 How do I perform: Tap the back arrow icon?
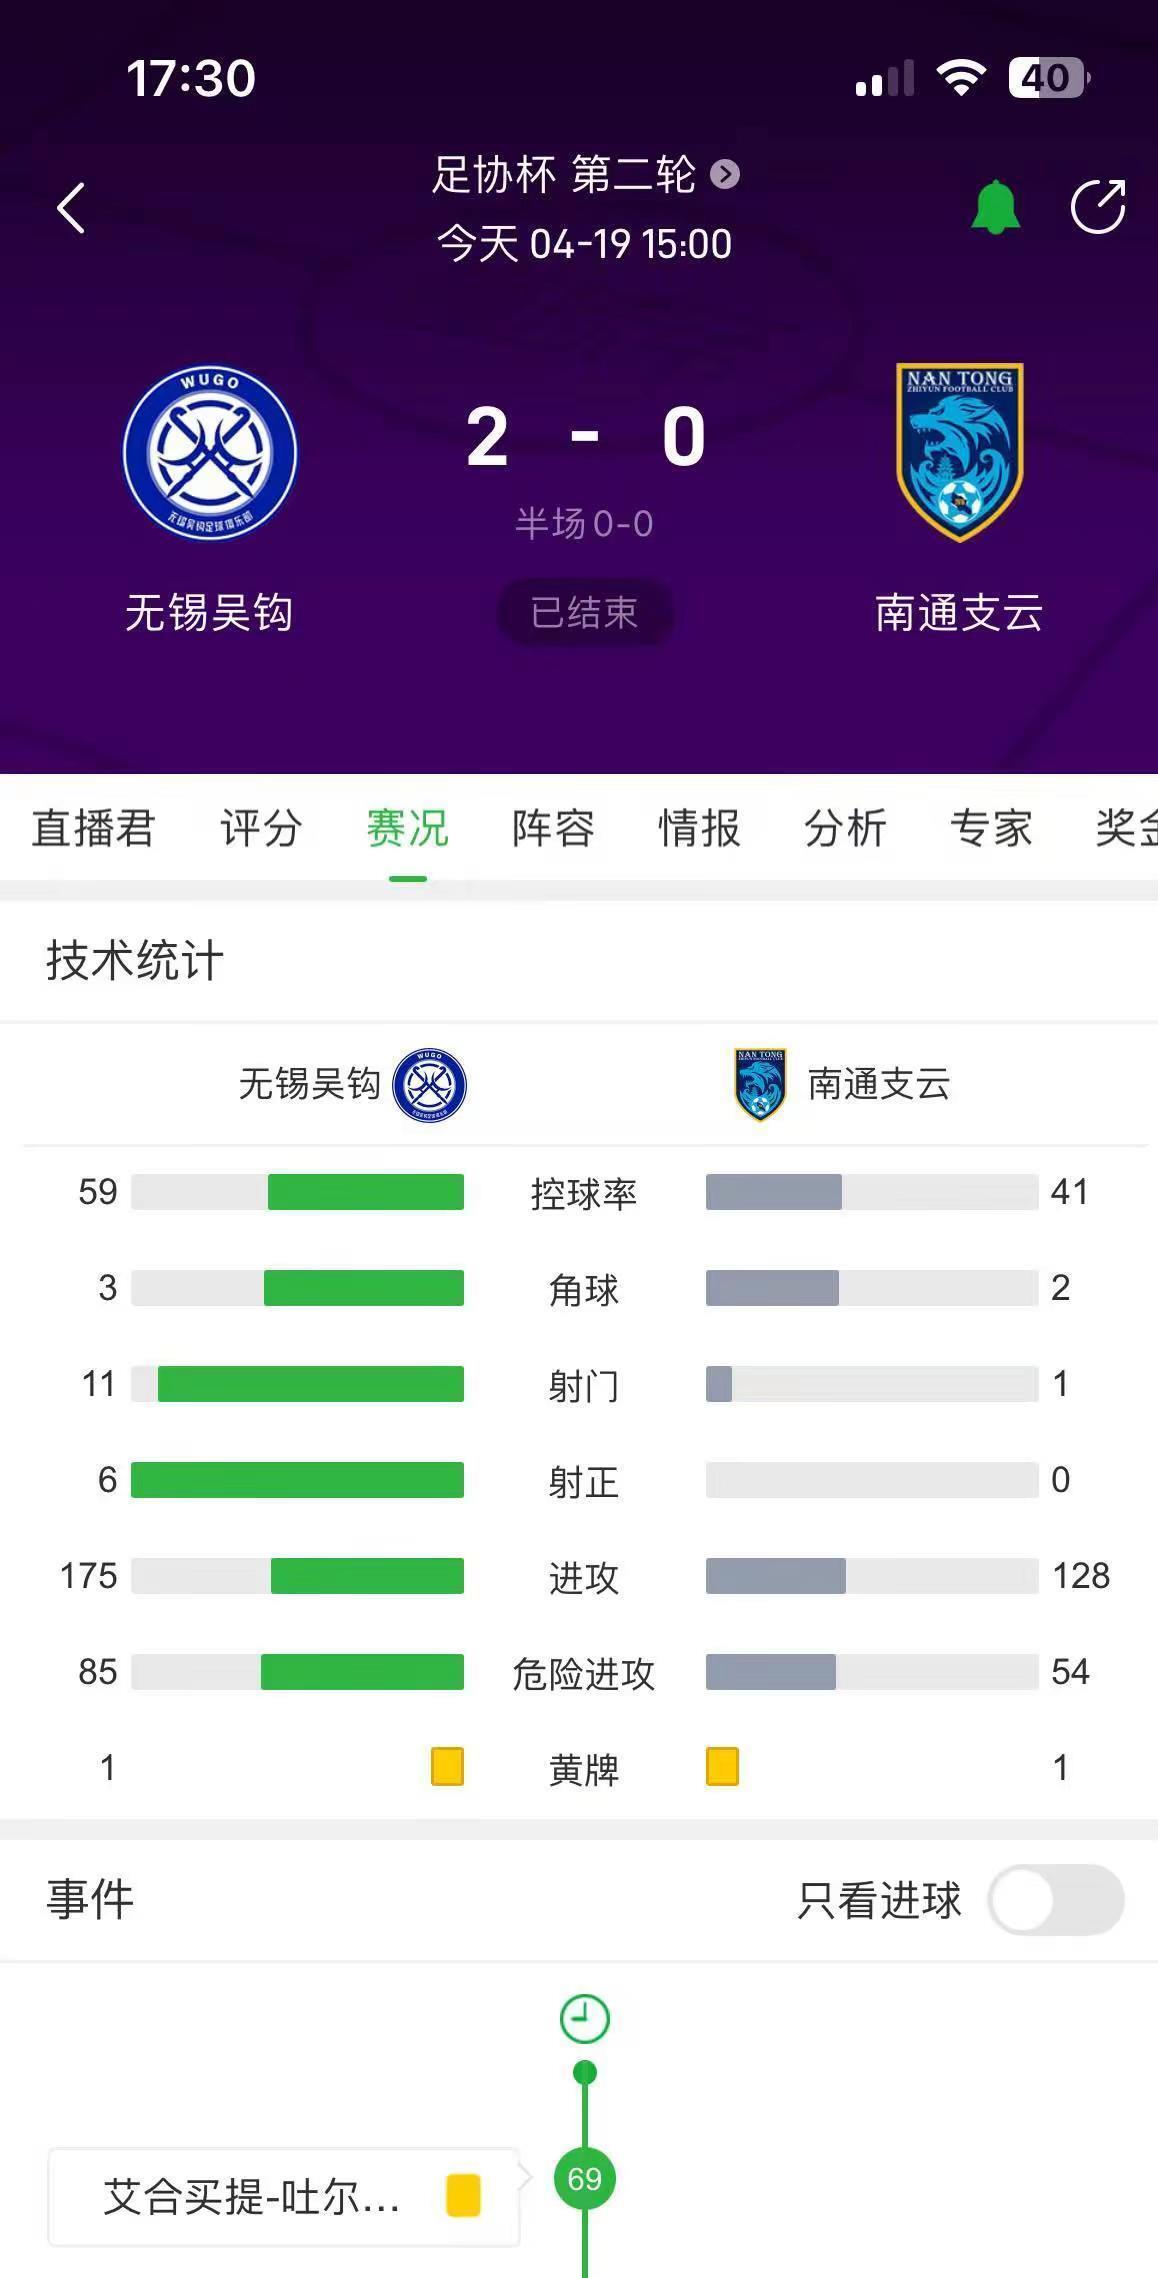click(71, 208)
